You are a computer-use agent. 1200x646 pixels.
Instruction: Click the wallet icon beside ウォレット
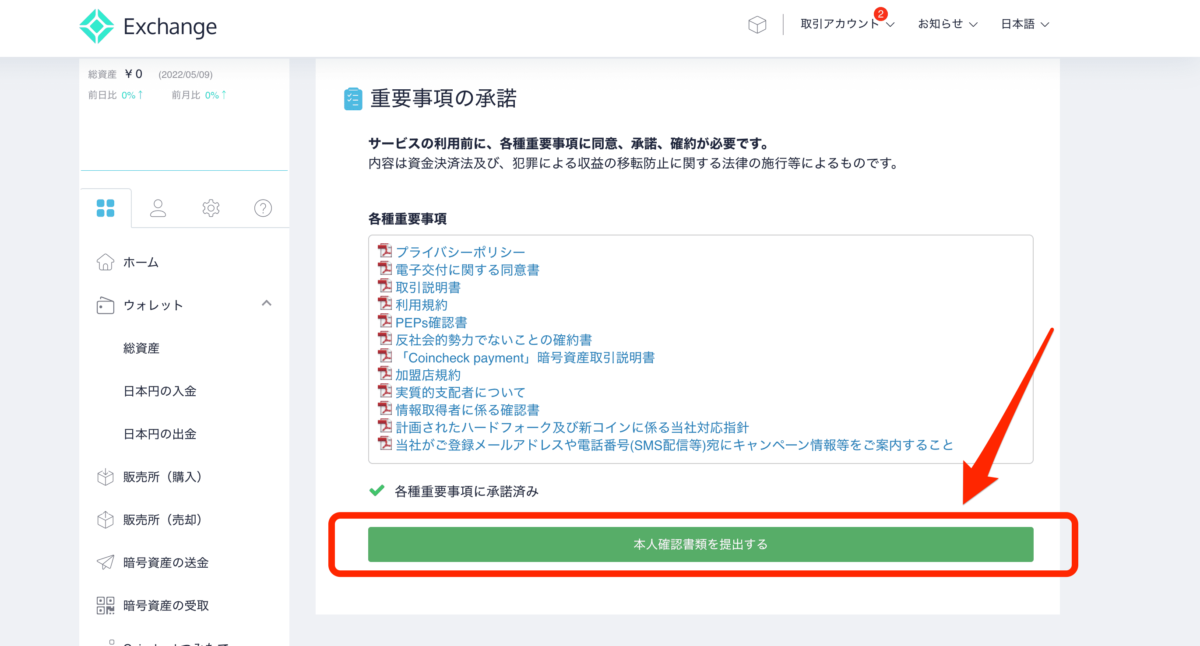click(105, 305)
